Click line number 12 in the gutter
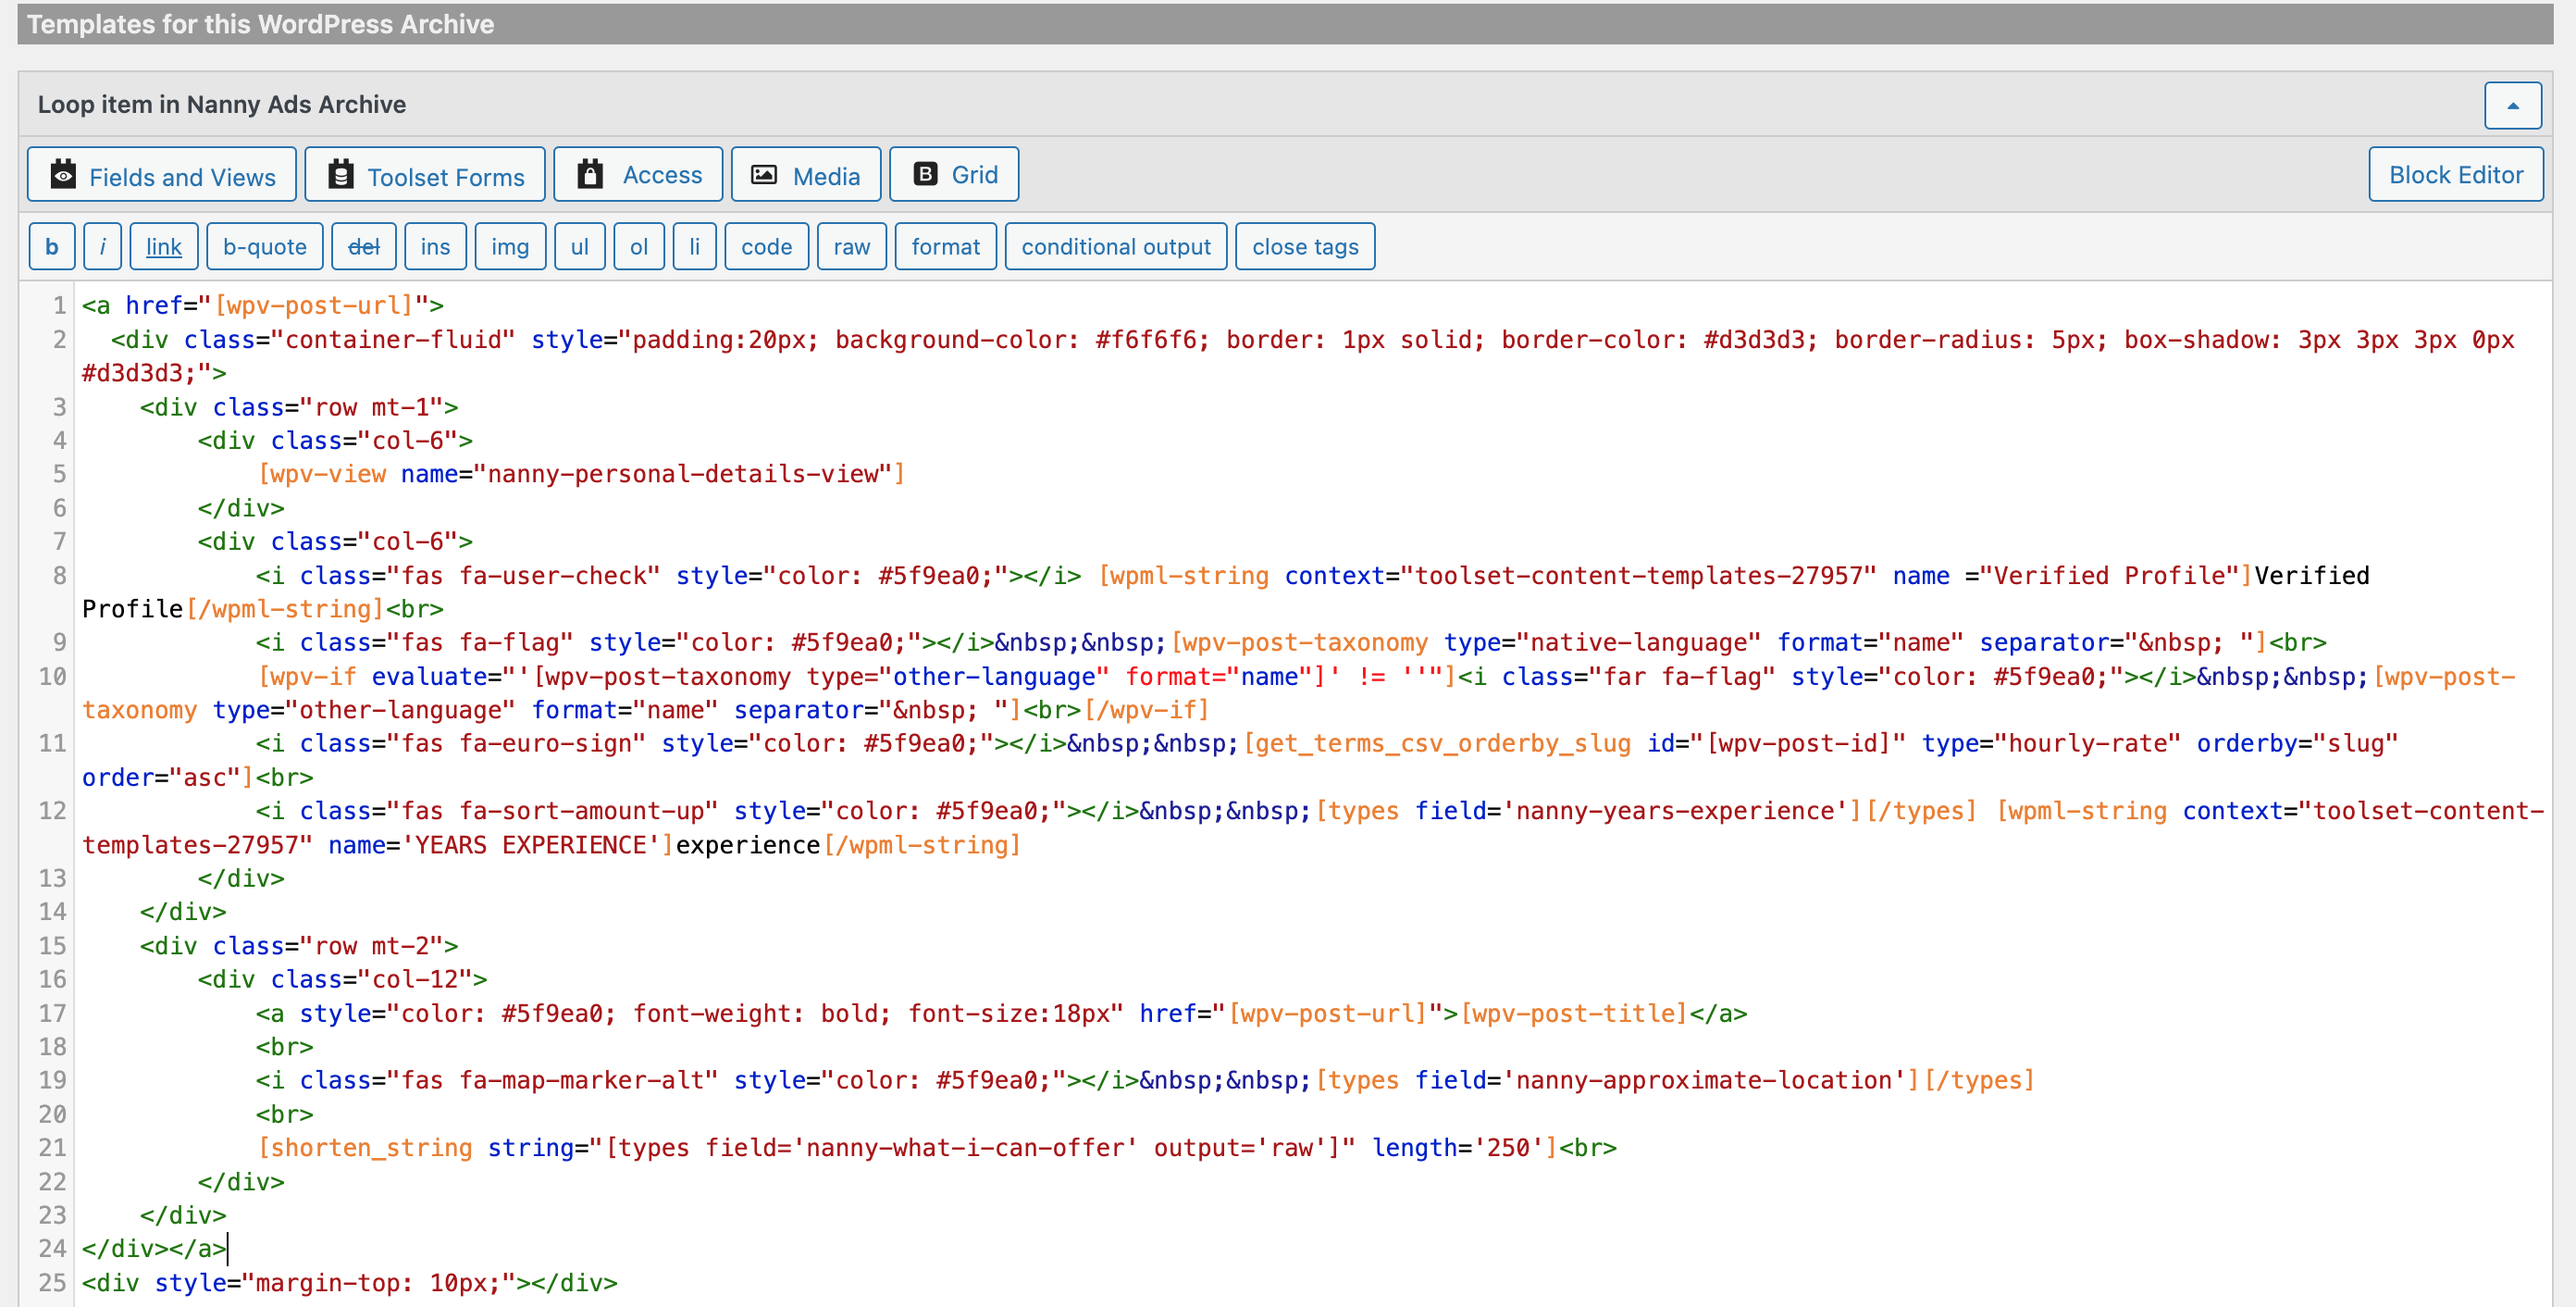The height and width of the screenshot is (1307, 2576). 53,811
